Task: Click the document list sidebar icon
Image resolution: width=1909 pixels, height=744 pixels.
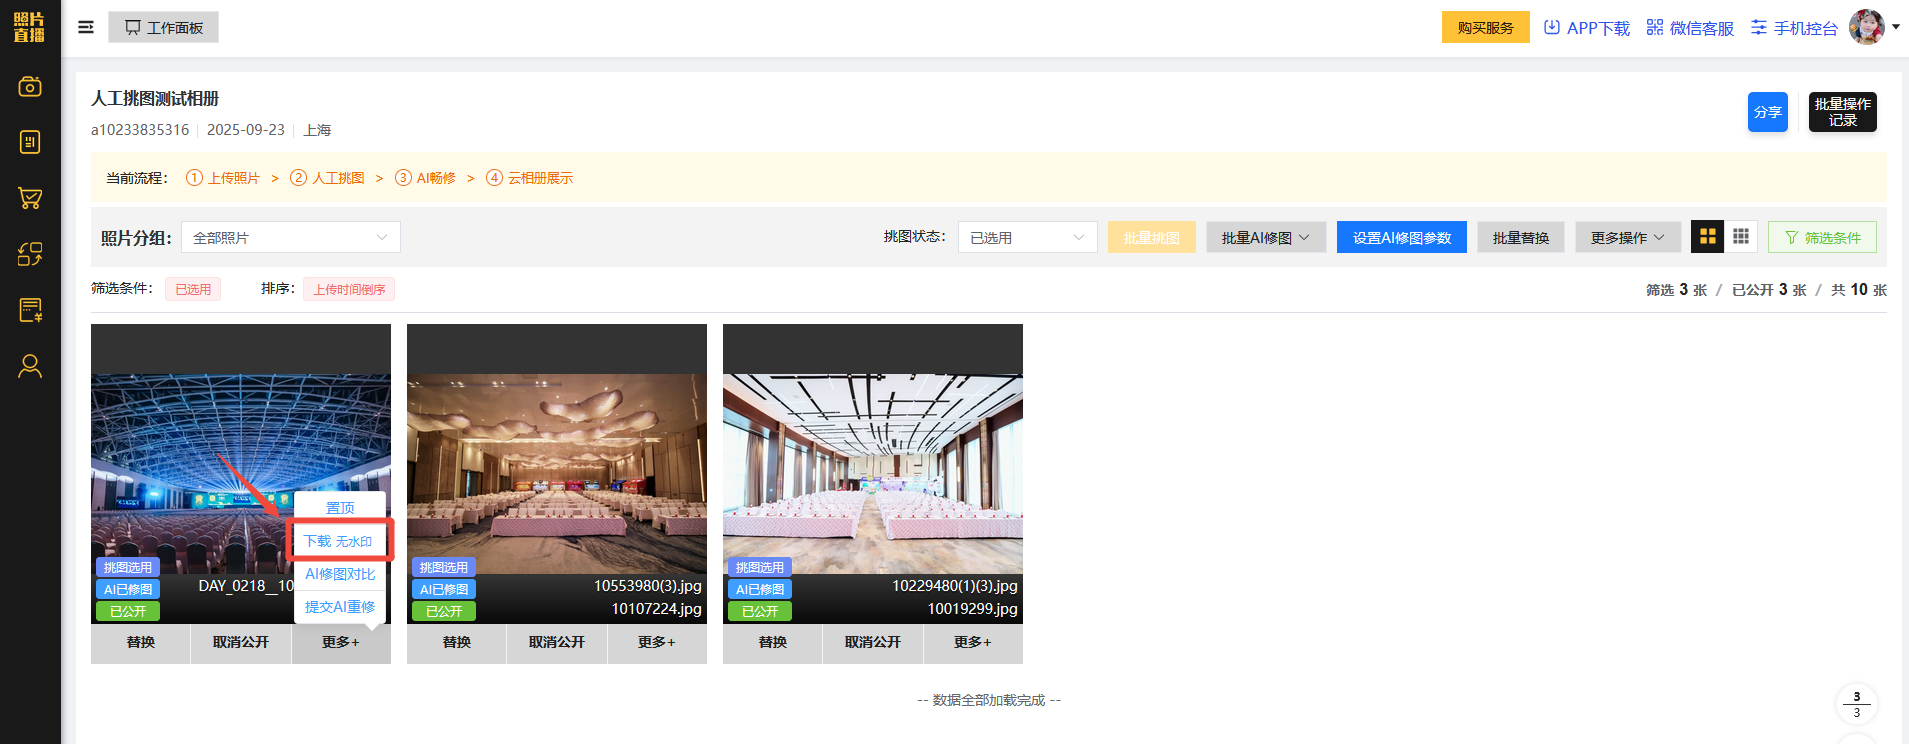Action: 30,142
